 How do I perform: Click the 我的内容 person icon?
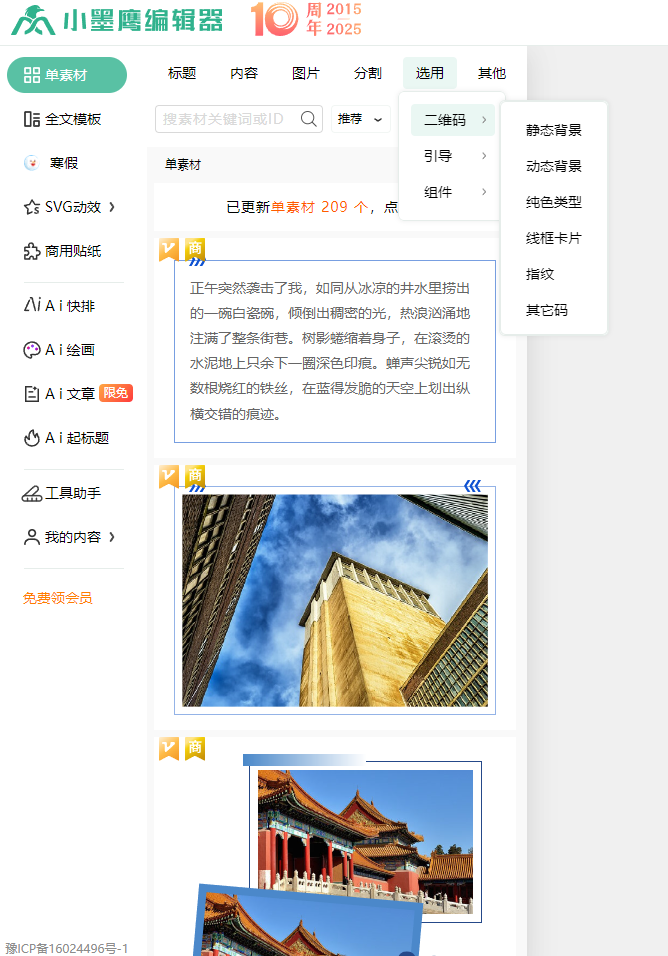click(32, 537)
